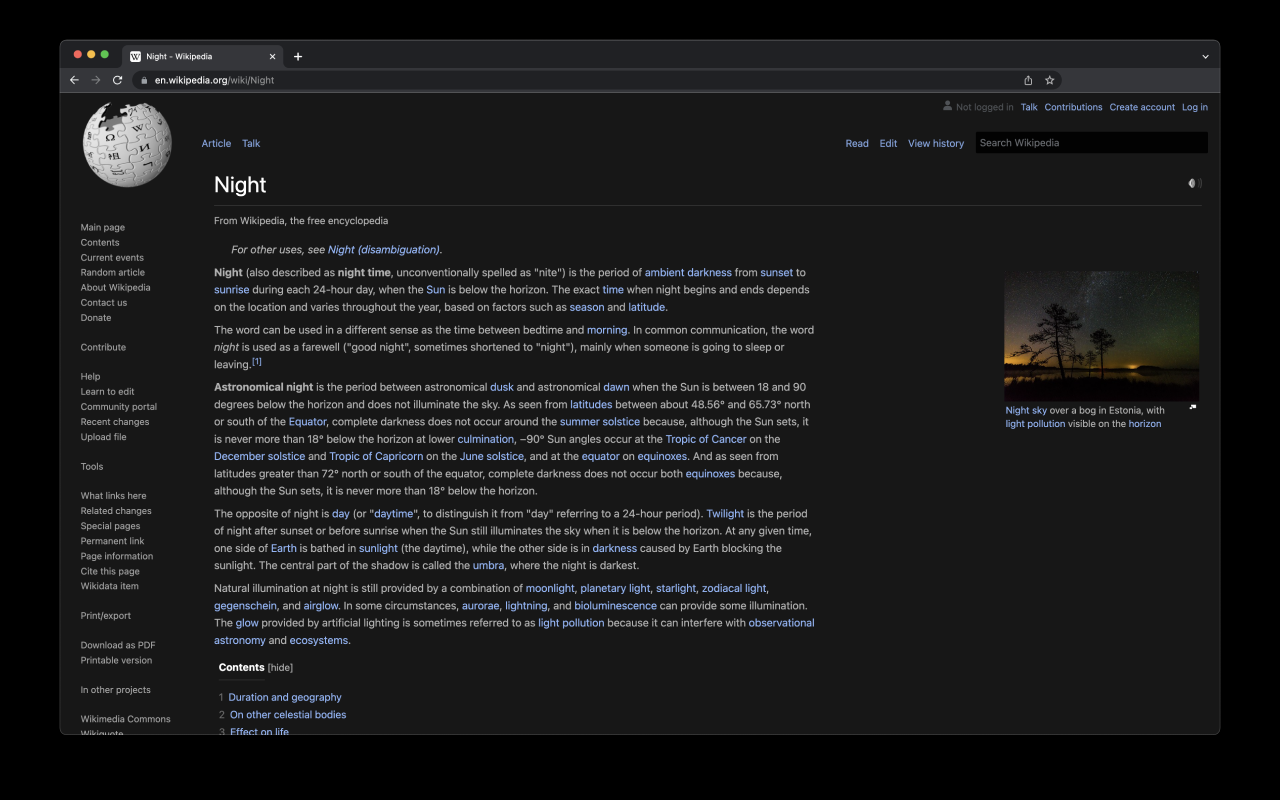Open Community portal link
Image resolution: width=1280 pixels, height=800 pixels.
(x=119, y=406)
